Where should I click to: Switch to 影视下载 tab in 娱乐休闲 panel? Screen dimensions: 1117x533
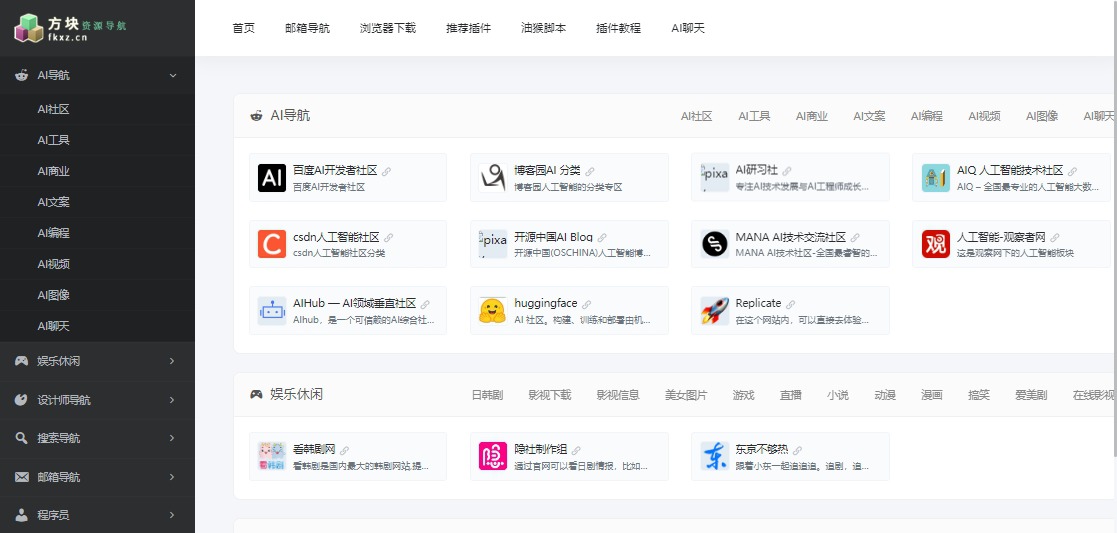coord(550,395)
